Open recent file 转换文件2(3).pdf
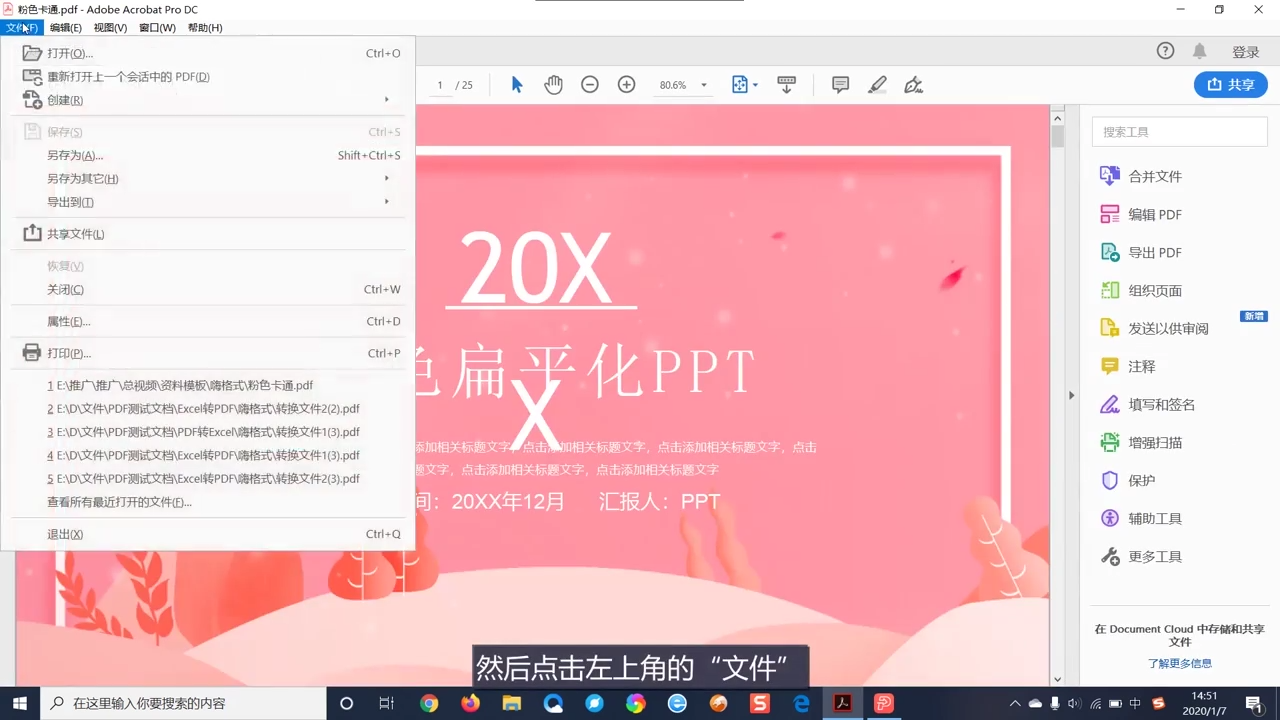 click(209, 478)
